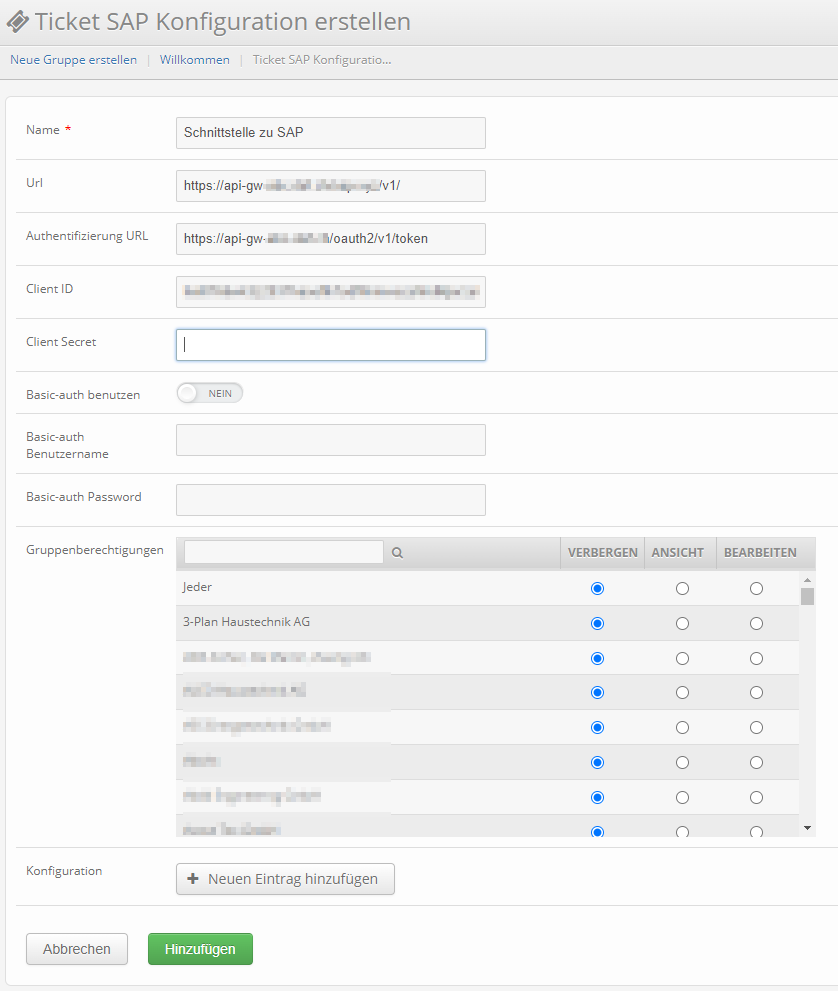This screenshot has height=991, width=838.
Task: Select the Ticket SAP Konfiguratio... breadcrumb
Action: click(322, 60)
